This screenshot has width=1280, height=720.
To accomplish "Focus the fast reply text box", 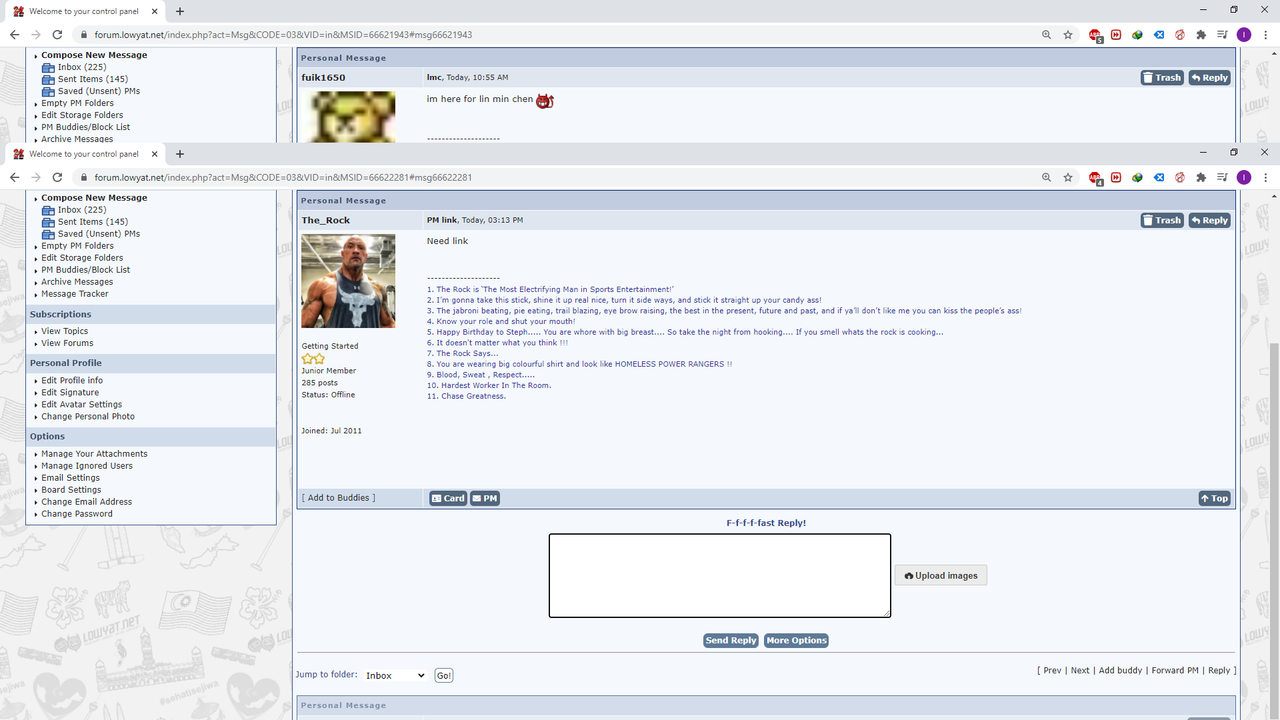I will 719,575.
